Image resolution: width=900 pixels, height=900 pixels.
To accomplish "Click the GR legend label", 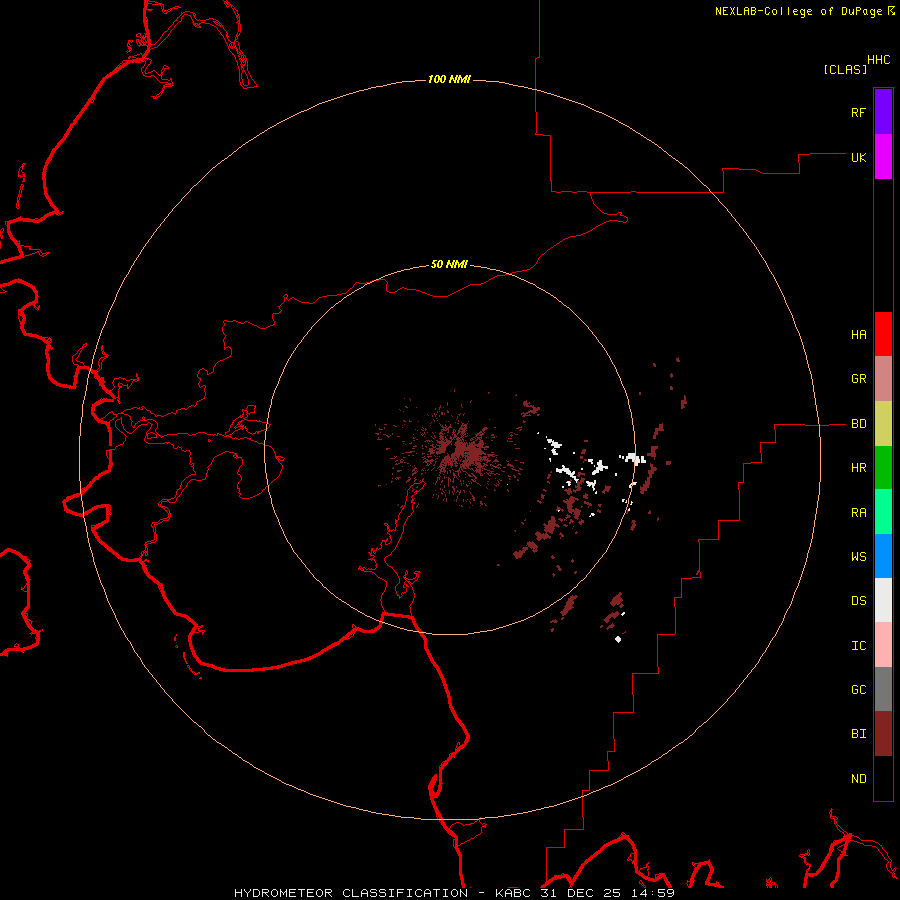I will (x=859, y=379).
